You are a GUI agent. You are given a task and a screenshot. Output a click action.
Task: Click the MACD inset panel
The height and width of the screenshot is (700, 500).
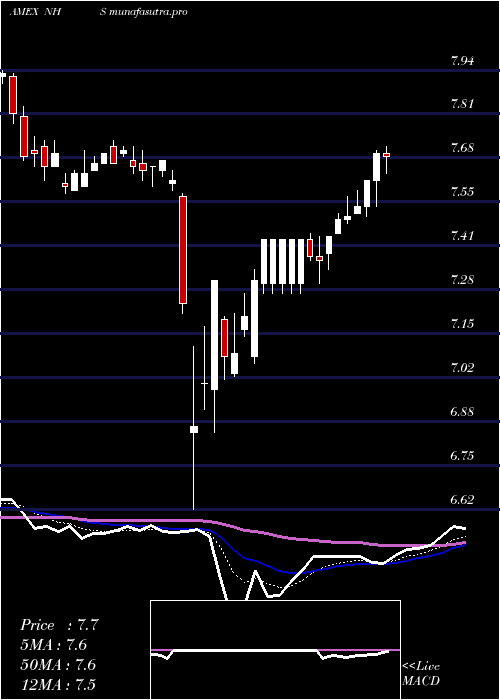click(x=275, y=650)
